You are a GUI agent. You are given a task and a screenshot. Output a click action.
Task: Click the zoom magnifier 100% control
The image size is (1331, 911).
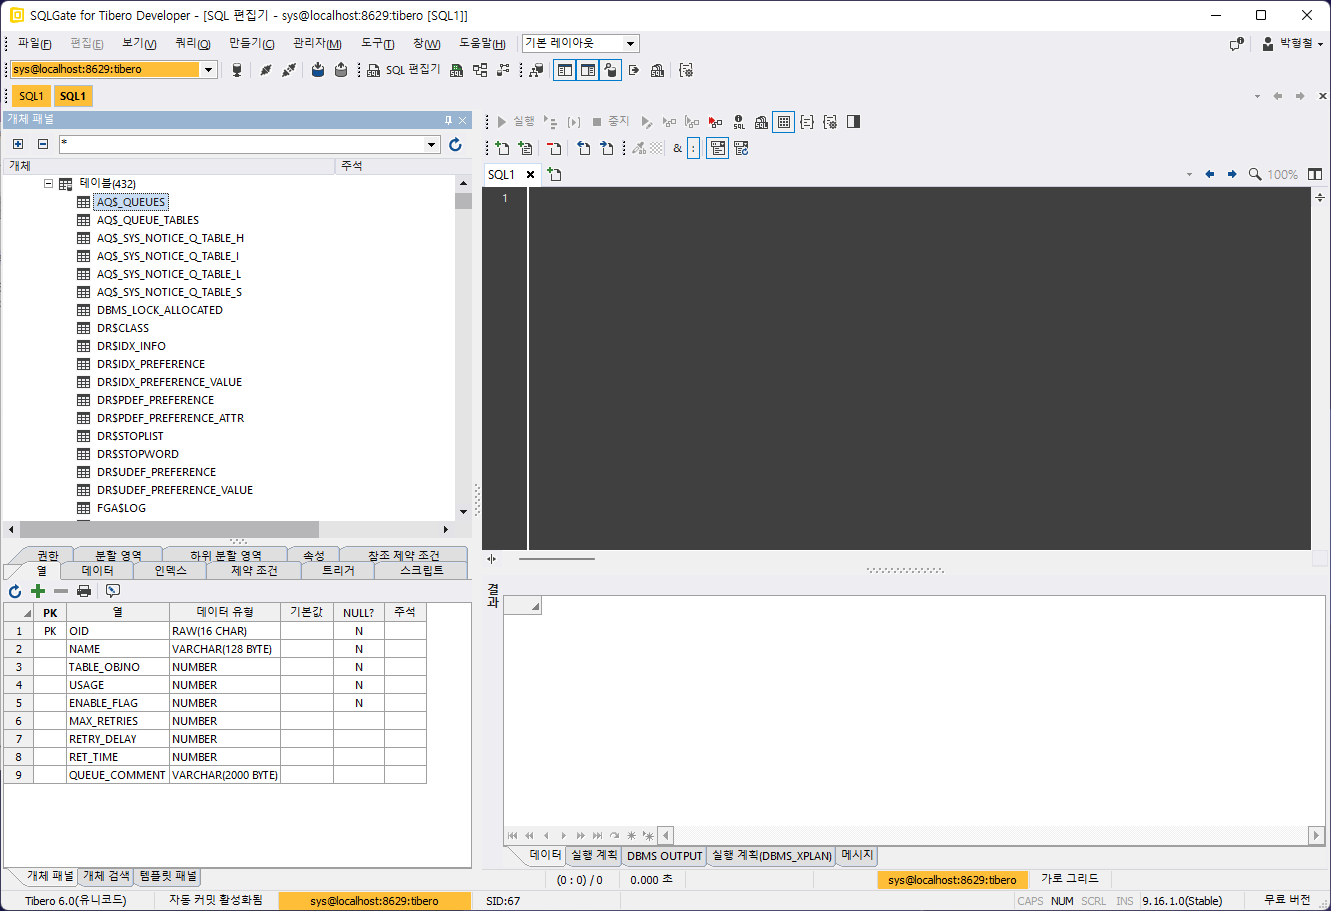pyautogui.click(x=1273, y=174)
